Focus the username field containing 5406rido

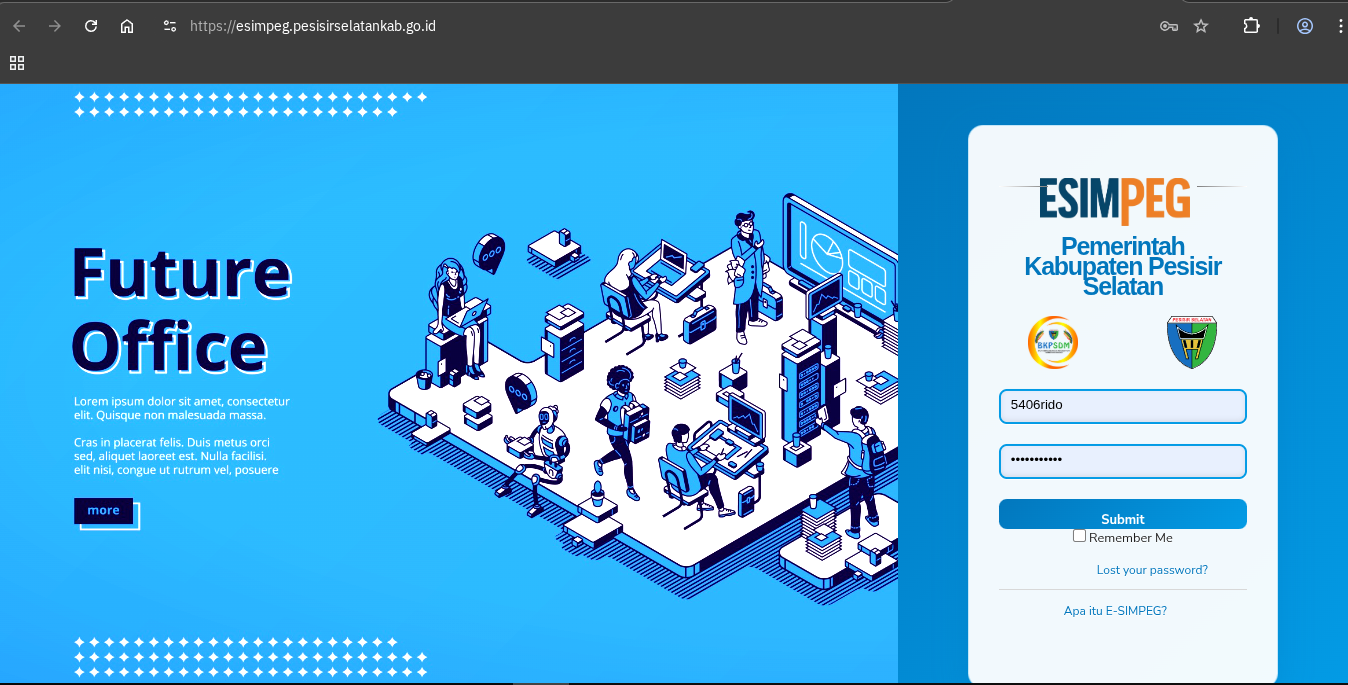(x=1122, y=406)
